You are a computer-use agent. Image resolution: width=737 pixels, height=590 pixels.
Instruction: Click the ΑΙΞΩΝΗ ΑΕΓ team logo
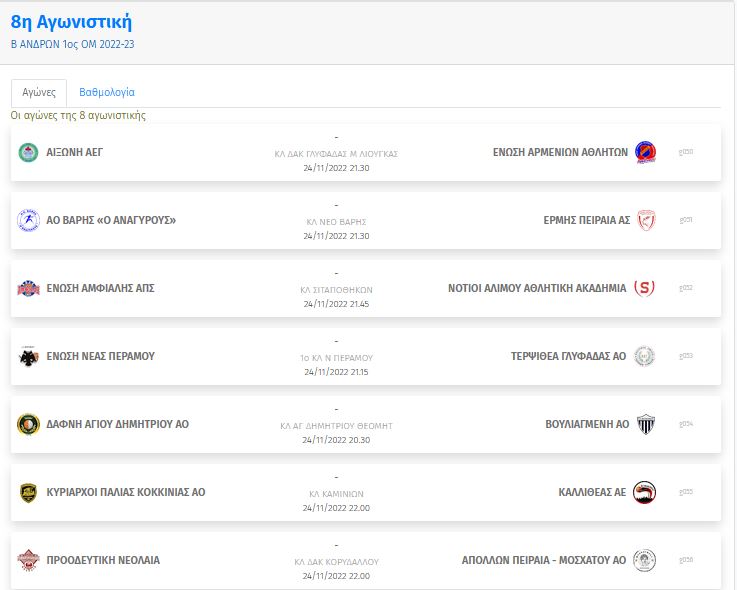(28, 152)
